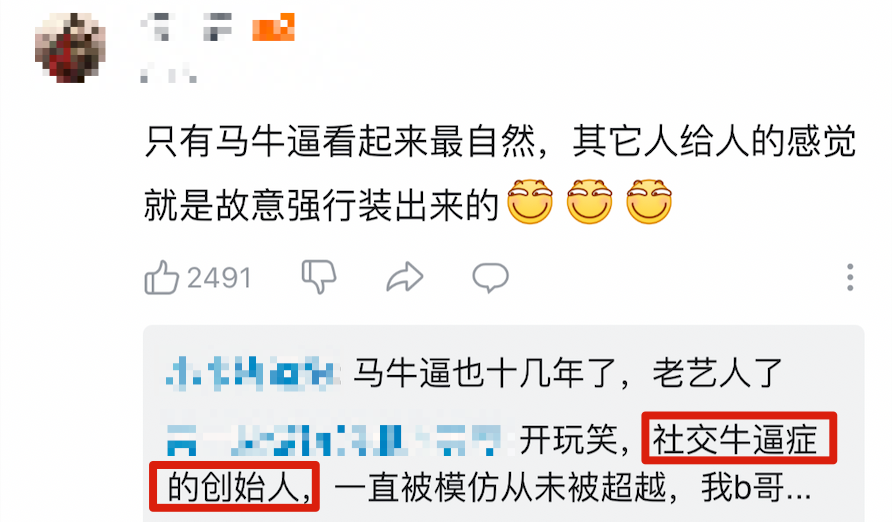Screen dimensions: 892x522
Task: Dislike the comment with thumbs-down icon
Action: [319, 277]
